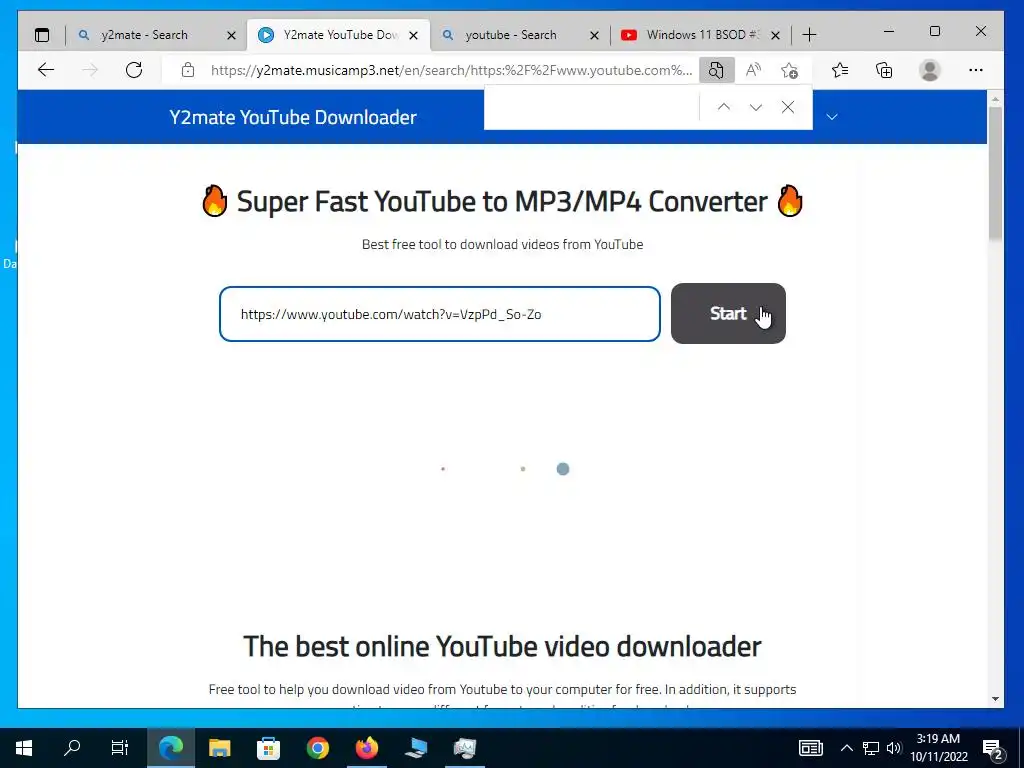
Task: Expand the site header dropdown chevron
Action: coord(831,117)
